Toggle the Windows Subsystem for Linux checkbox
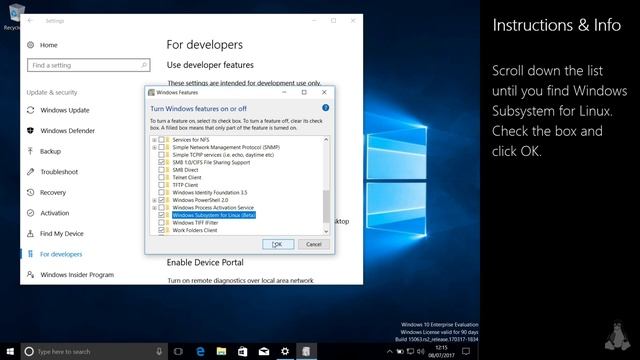Viewport: 640px width, 360px height. tap(162, 215)
